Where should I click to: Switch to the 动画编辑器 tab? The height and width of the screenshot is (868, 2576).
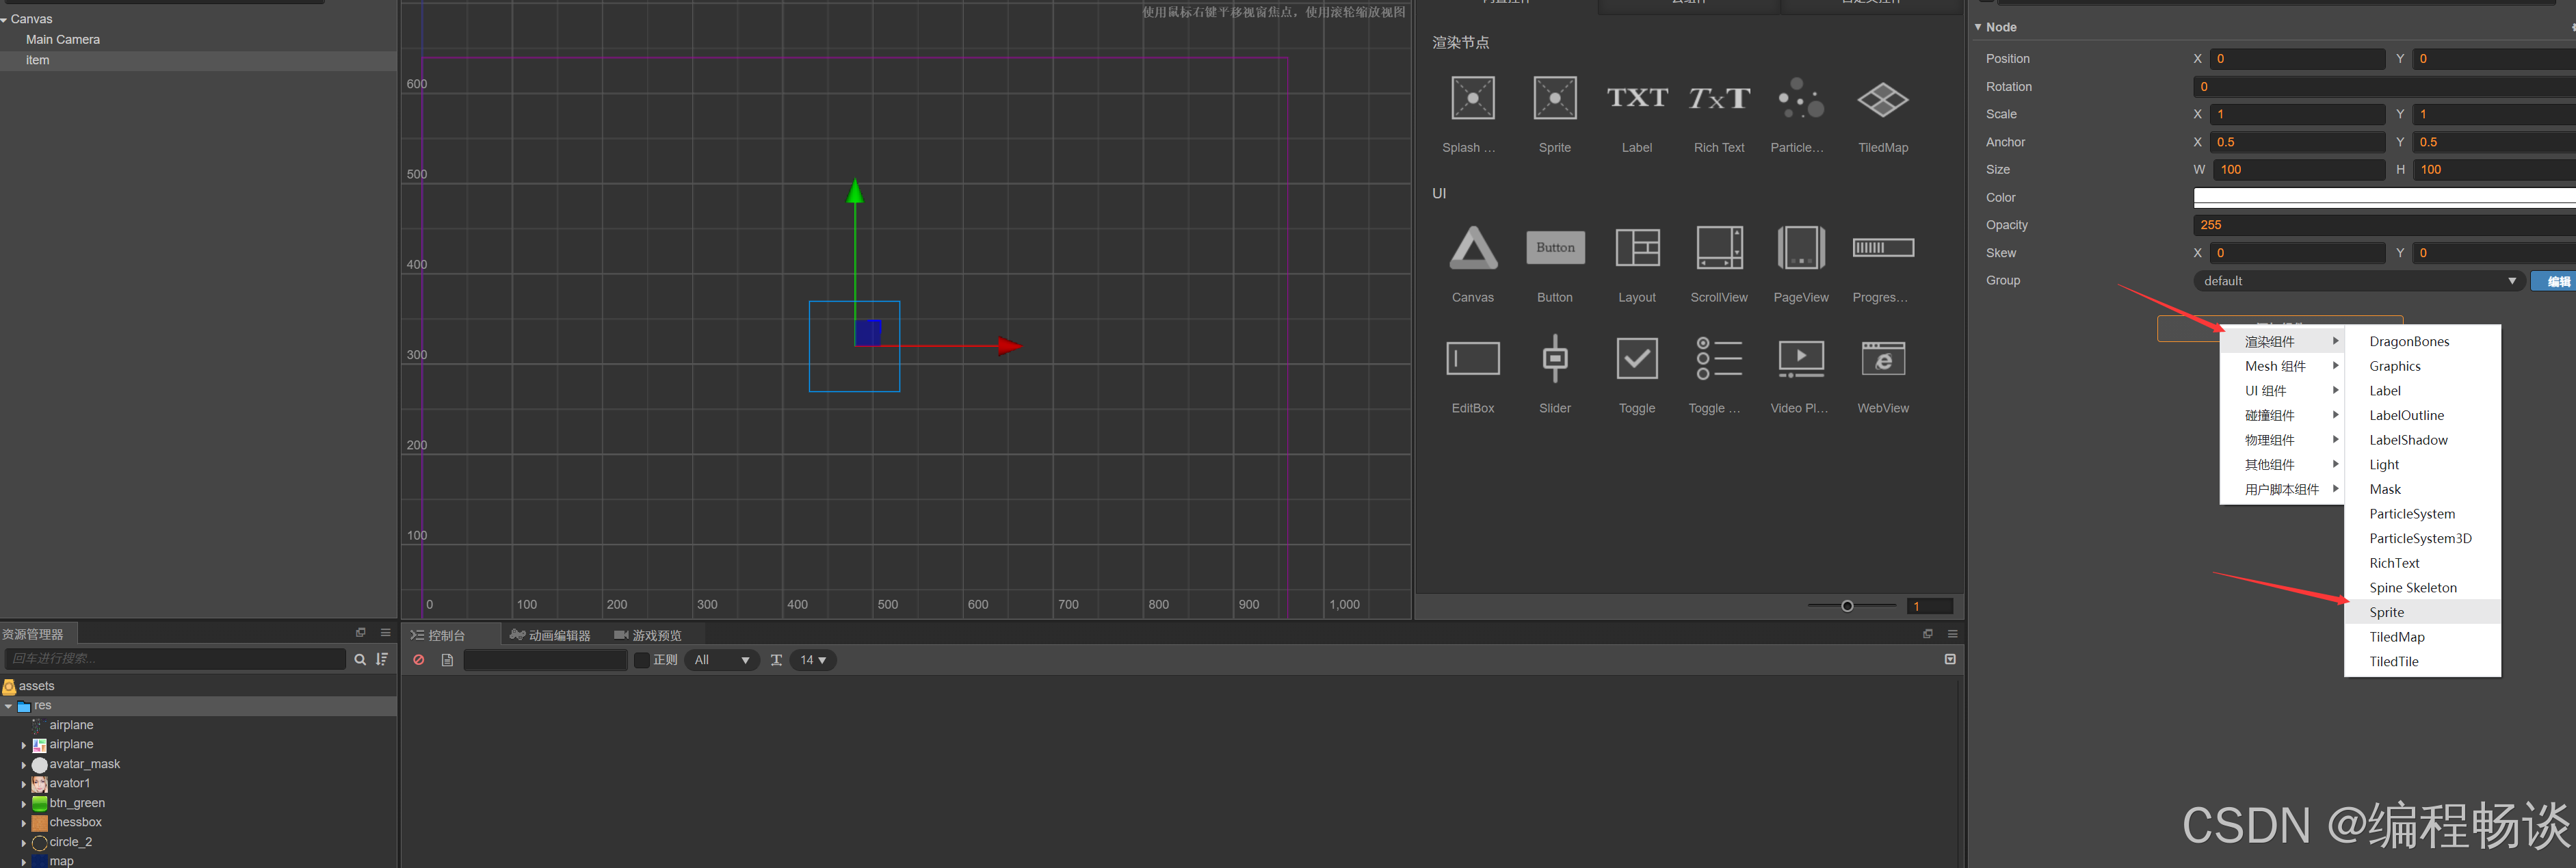(550, 635)
